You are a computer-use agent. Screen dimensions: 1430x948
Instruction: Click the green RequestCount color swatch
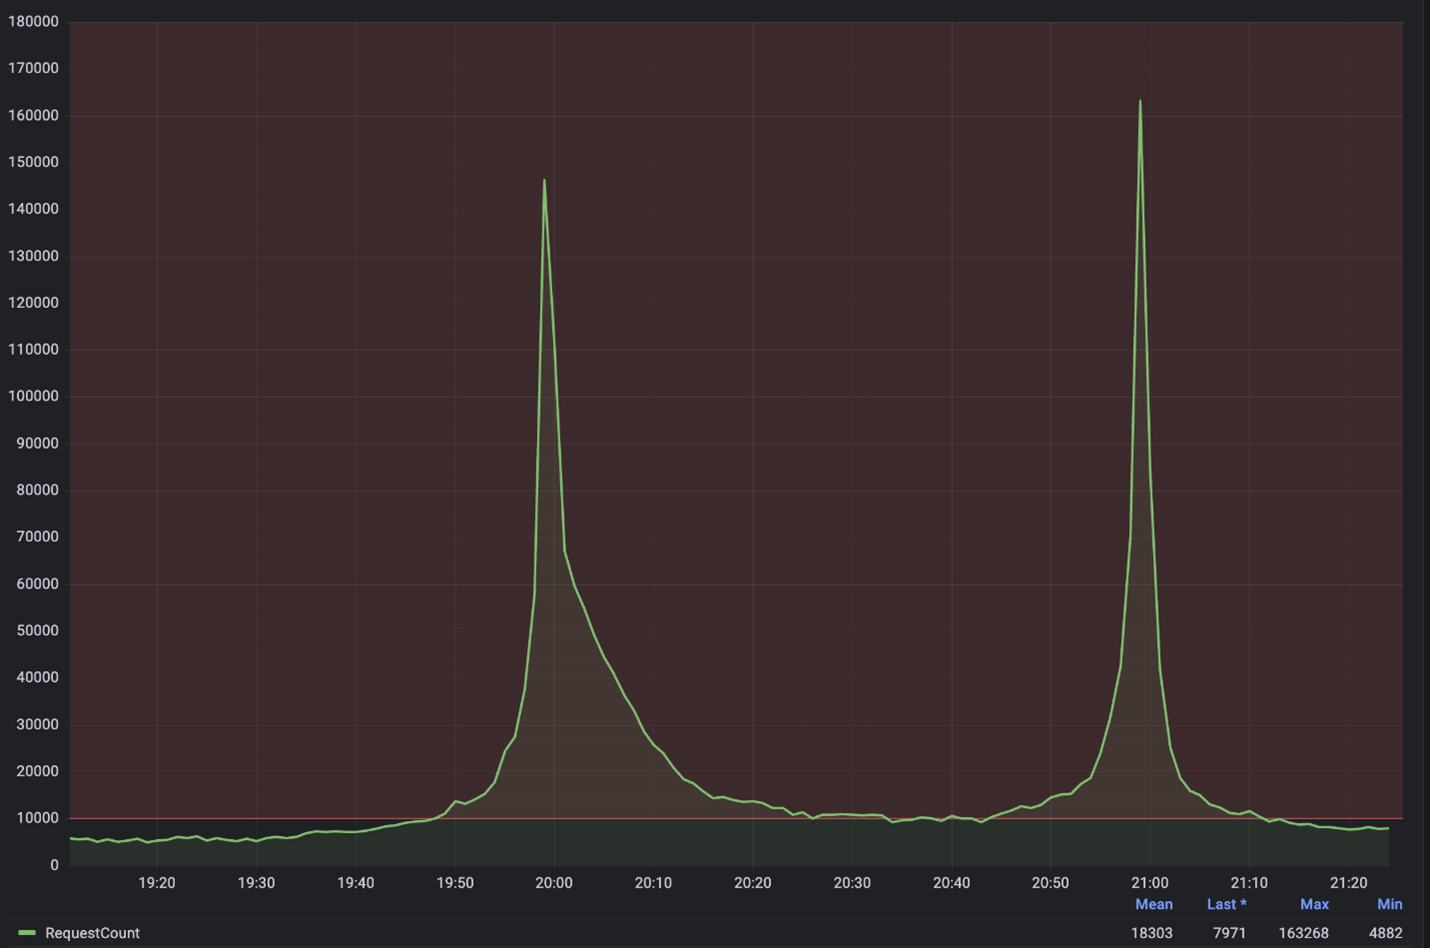click(x=27, y=933)
